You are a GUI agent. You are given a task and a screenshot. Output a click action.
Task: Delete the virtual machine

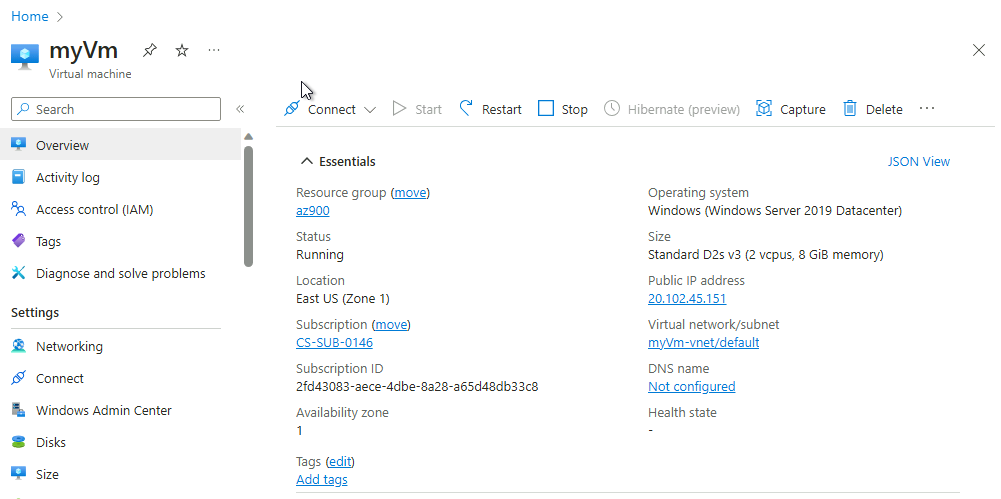tap(872, 109)
